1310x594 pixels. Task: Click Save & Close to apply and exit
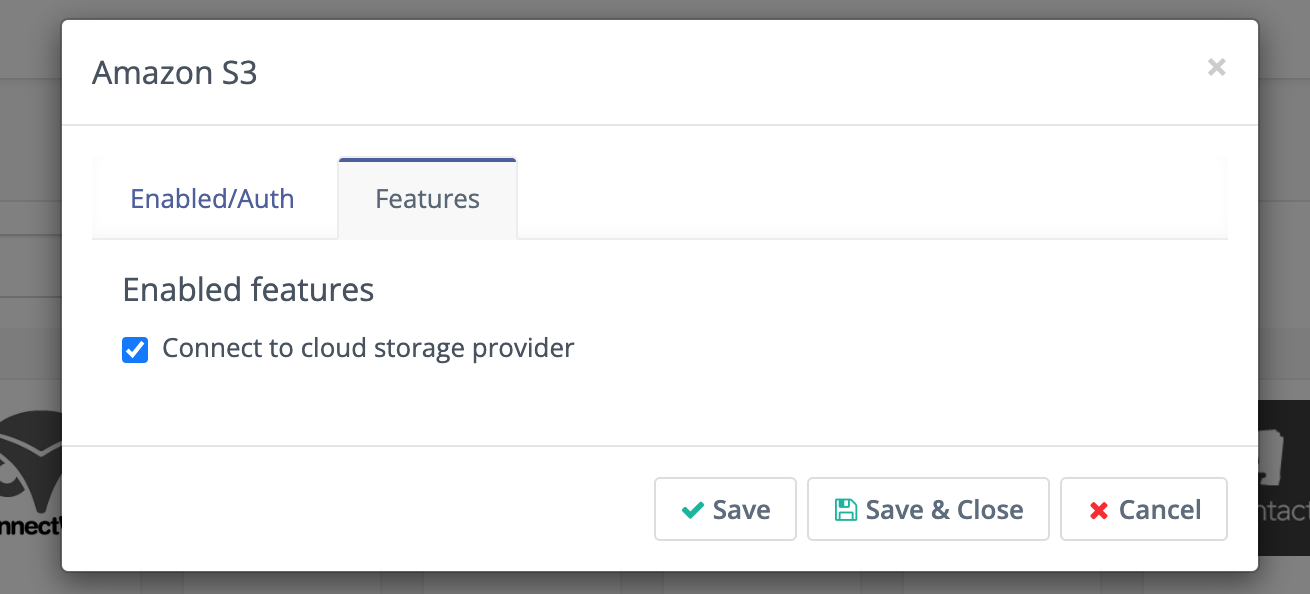[x=927, y=509]
